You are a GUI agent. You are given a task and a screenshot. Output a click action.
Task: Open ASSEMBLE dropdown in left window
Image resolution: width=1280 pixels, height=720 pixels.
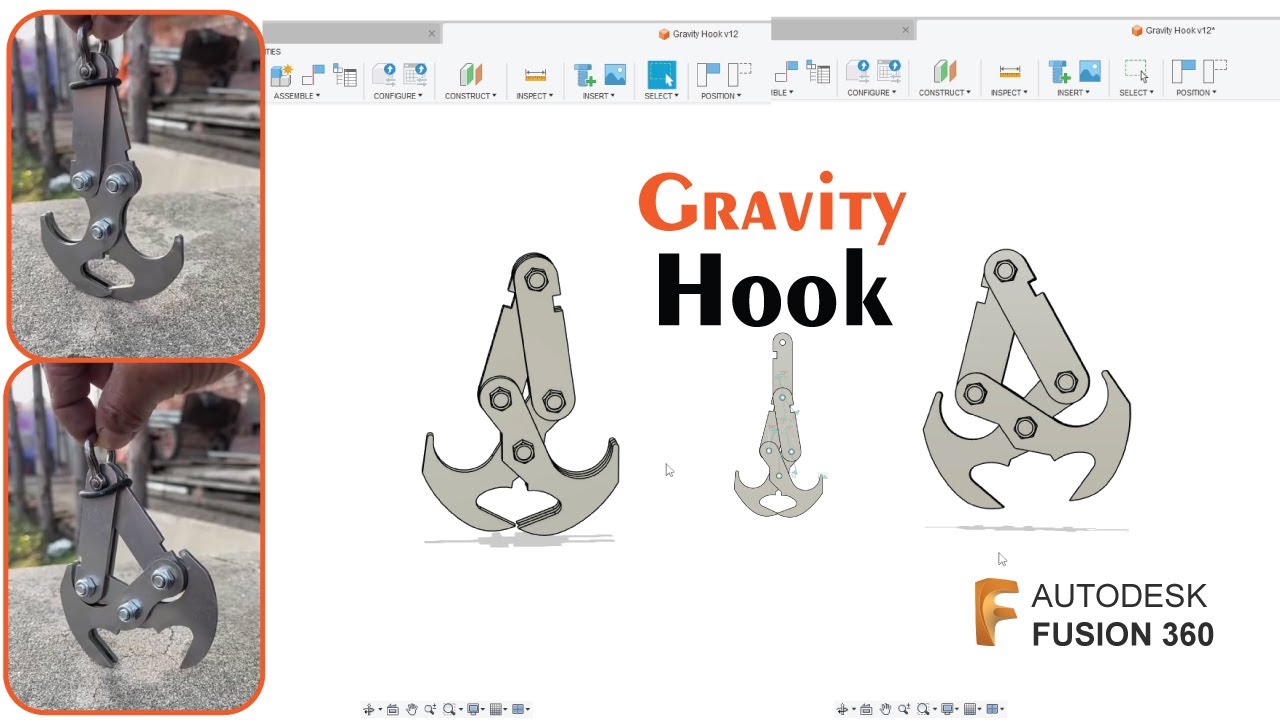pos(297,96)
